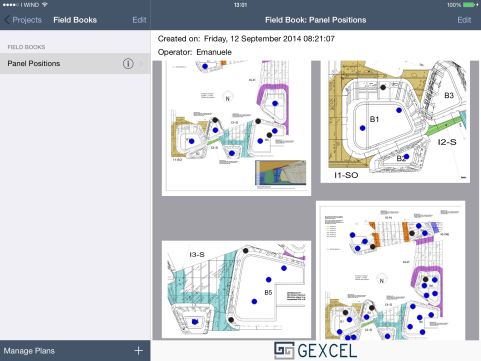Screen dimensions: 481x361
Task: Open info for Panel Positions field book
Action: tap(128, 63)
